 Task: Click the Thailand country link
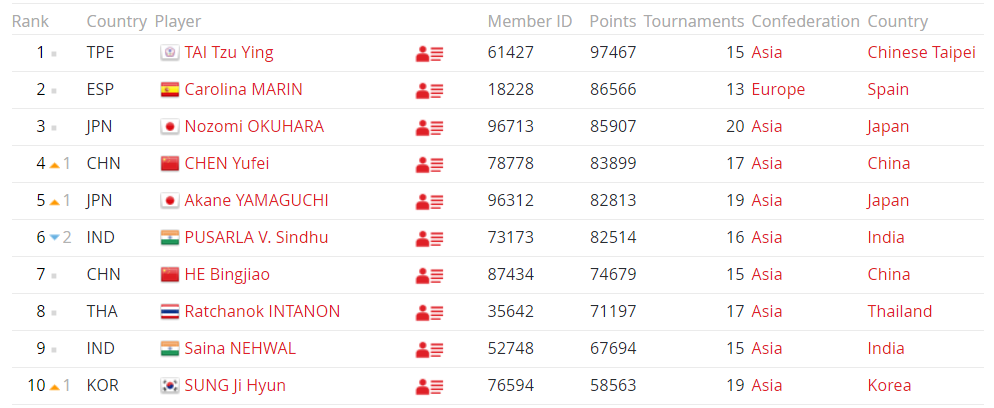[899, 312]
